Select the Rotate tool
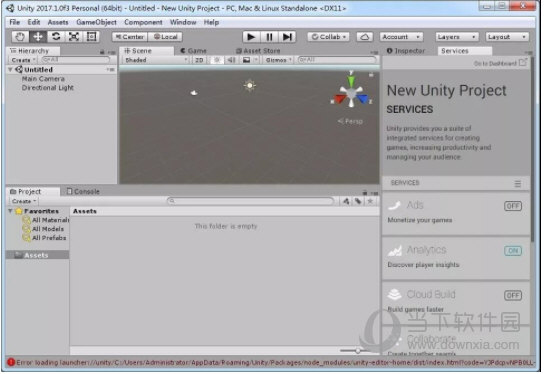 56,36
